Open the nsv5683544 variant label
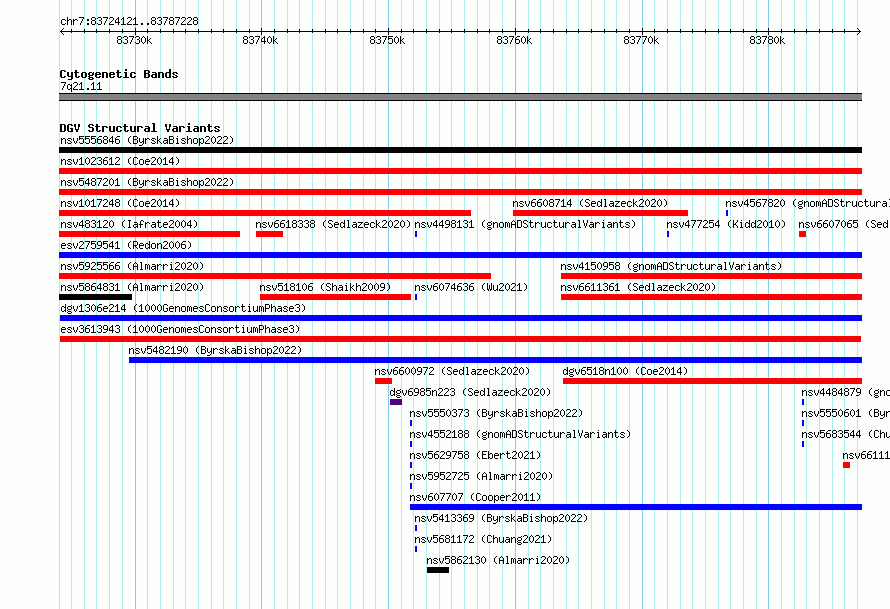The width and height of the screenshot is (890, 609). click(x=845, y=434)
